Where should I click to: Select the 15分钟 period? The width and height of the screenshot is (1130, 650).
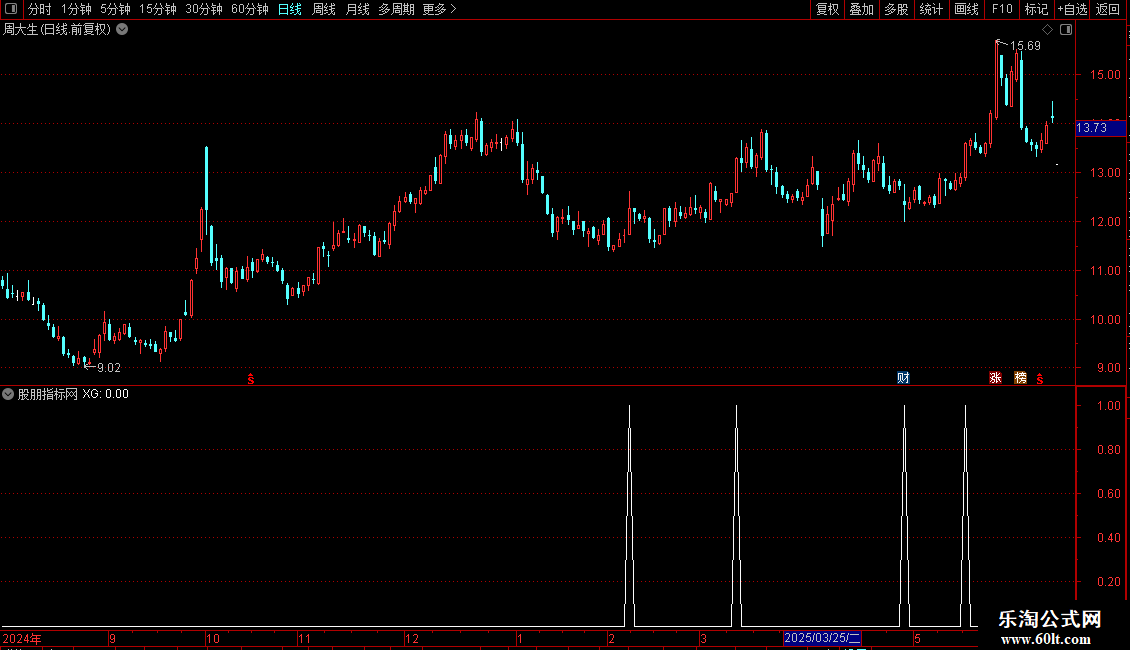[158, 9]
